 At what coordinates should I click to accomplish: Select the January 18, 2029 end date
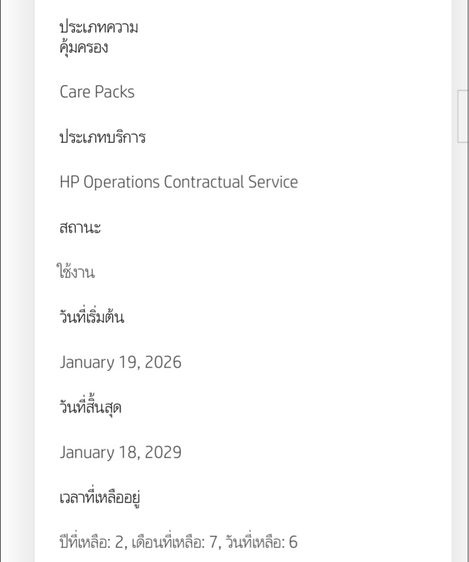point(121,452)
